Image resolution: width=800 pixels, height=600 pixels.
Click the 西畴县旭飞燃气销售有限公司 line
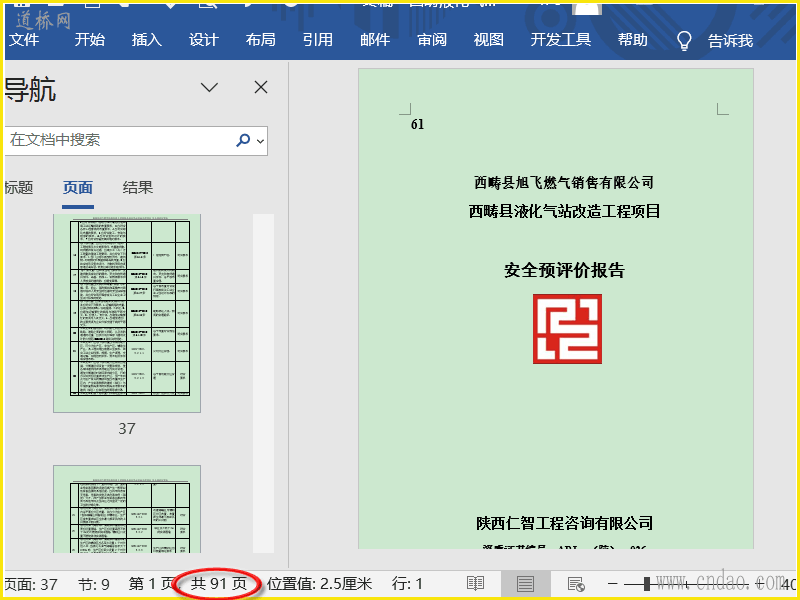(564, 182)
